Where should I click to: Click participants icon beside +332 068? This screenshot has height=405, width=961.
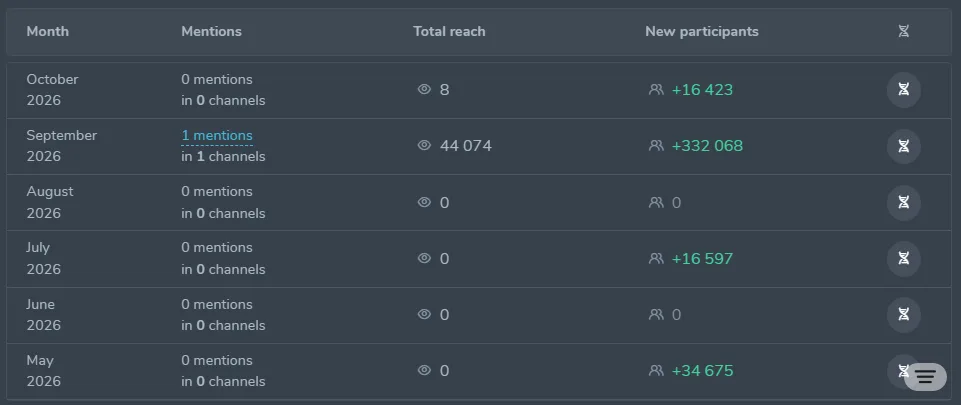[656, 146]
